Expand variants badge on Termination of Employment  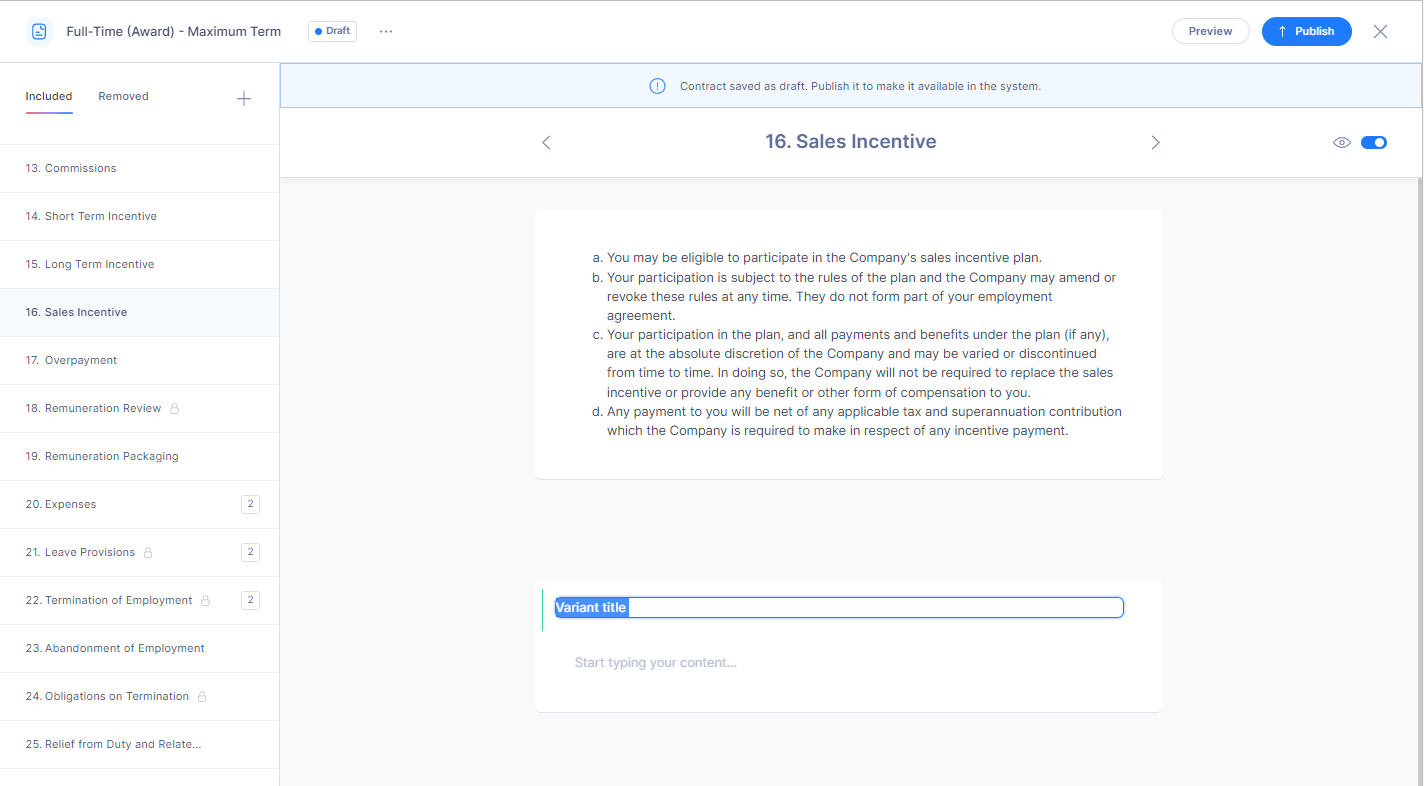point(250,600)
